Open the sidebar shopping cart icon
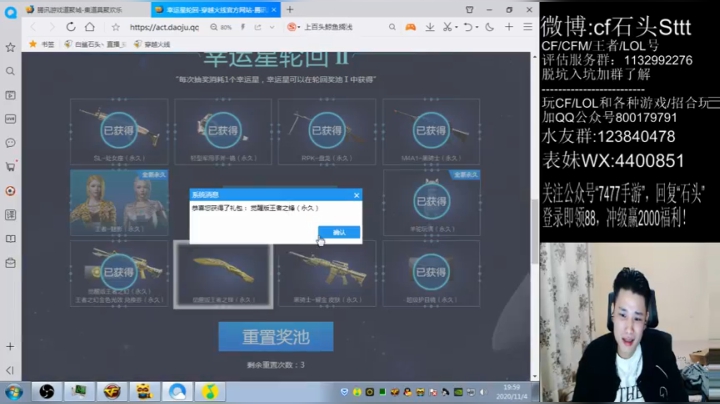The height and width of the screenshot is (404, 720). [10, 167]
